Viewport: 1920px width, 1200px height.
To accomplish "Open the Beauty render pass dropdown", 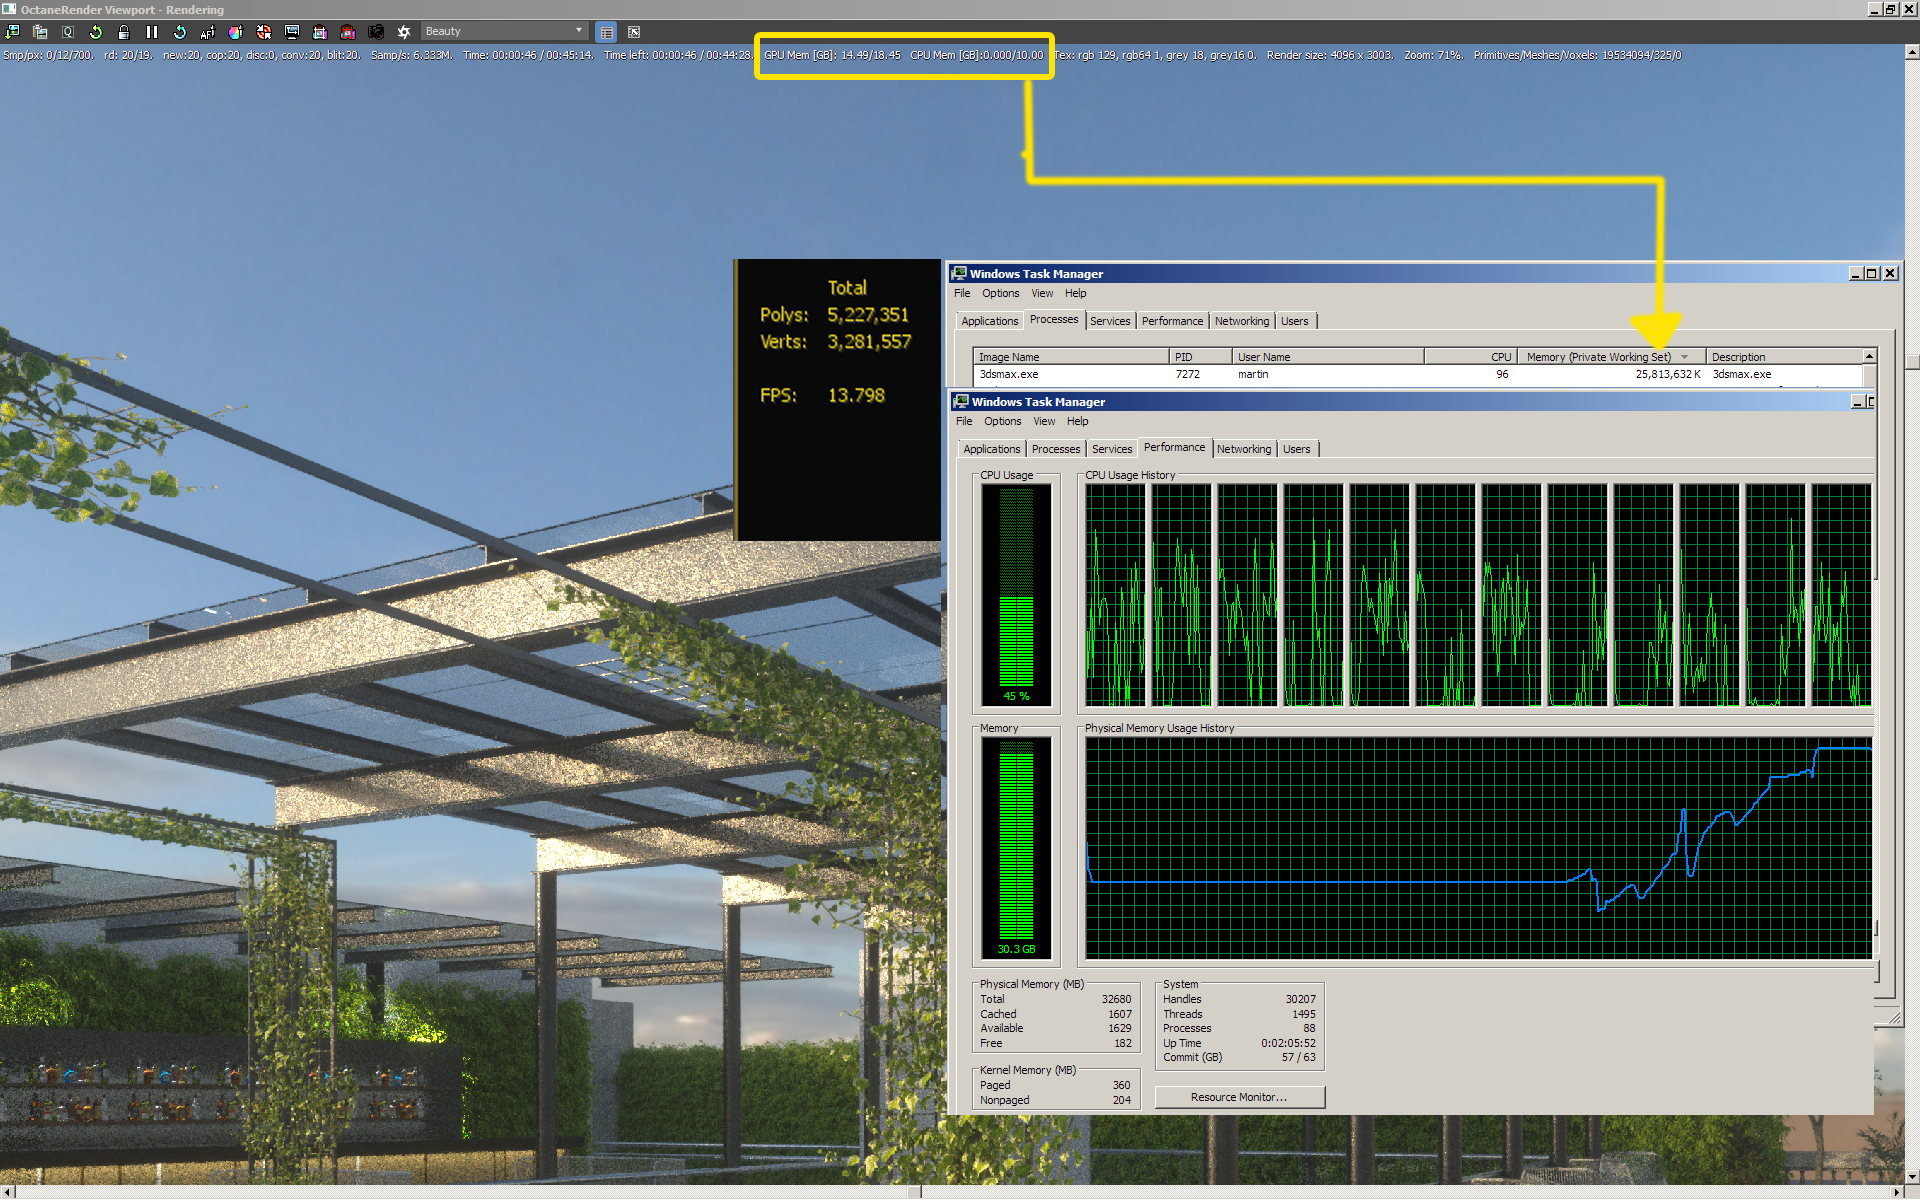I will coord(504,32).
